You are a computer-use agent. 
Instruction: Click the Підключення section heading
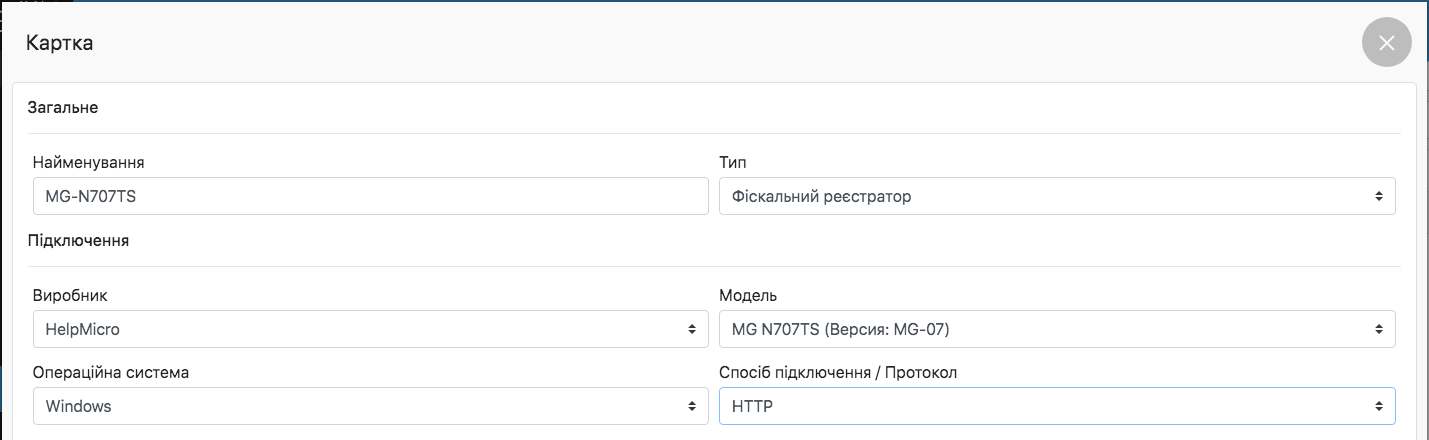[x=79, y=240]
